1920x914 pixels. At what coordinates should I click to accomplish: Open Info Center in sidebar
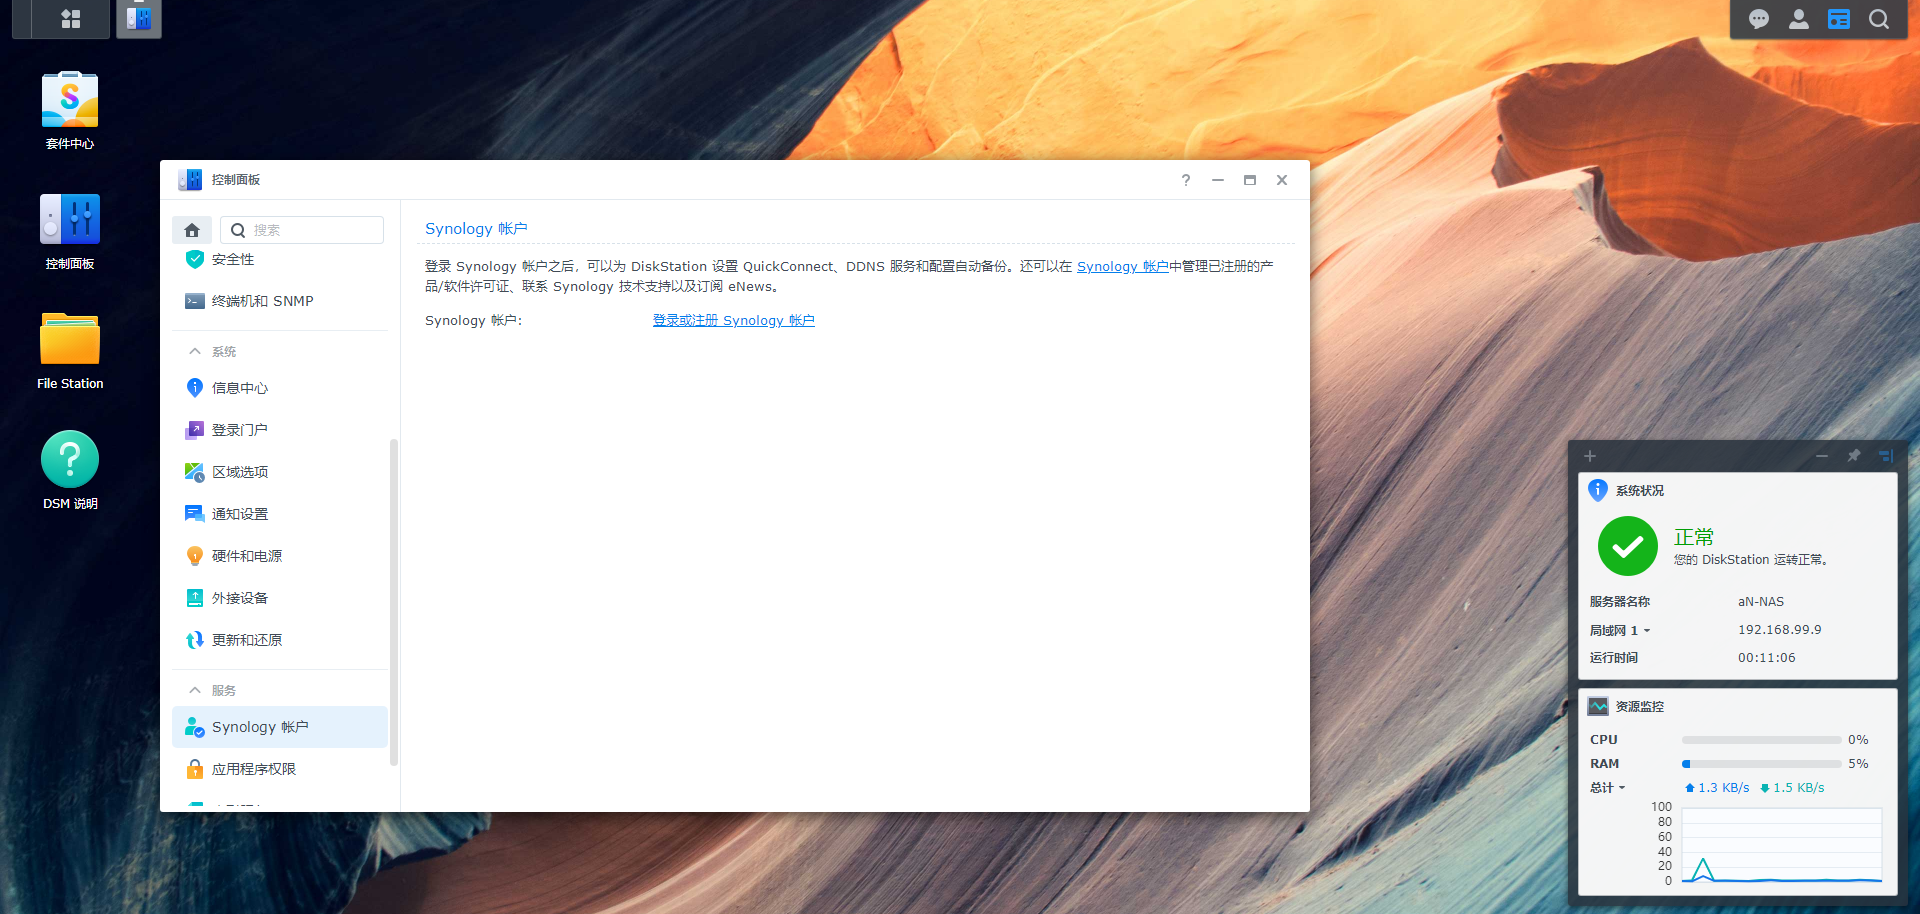point(280,388)
